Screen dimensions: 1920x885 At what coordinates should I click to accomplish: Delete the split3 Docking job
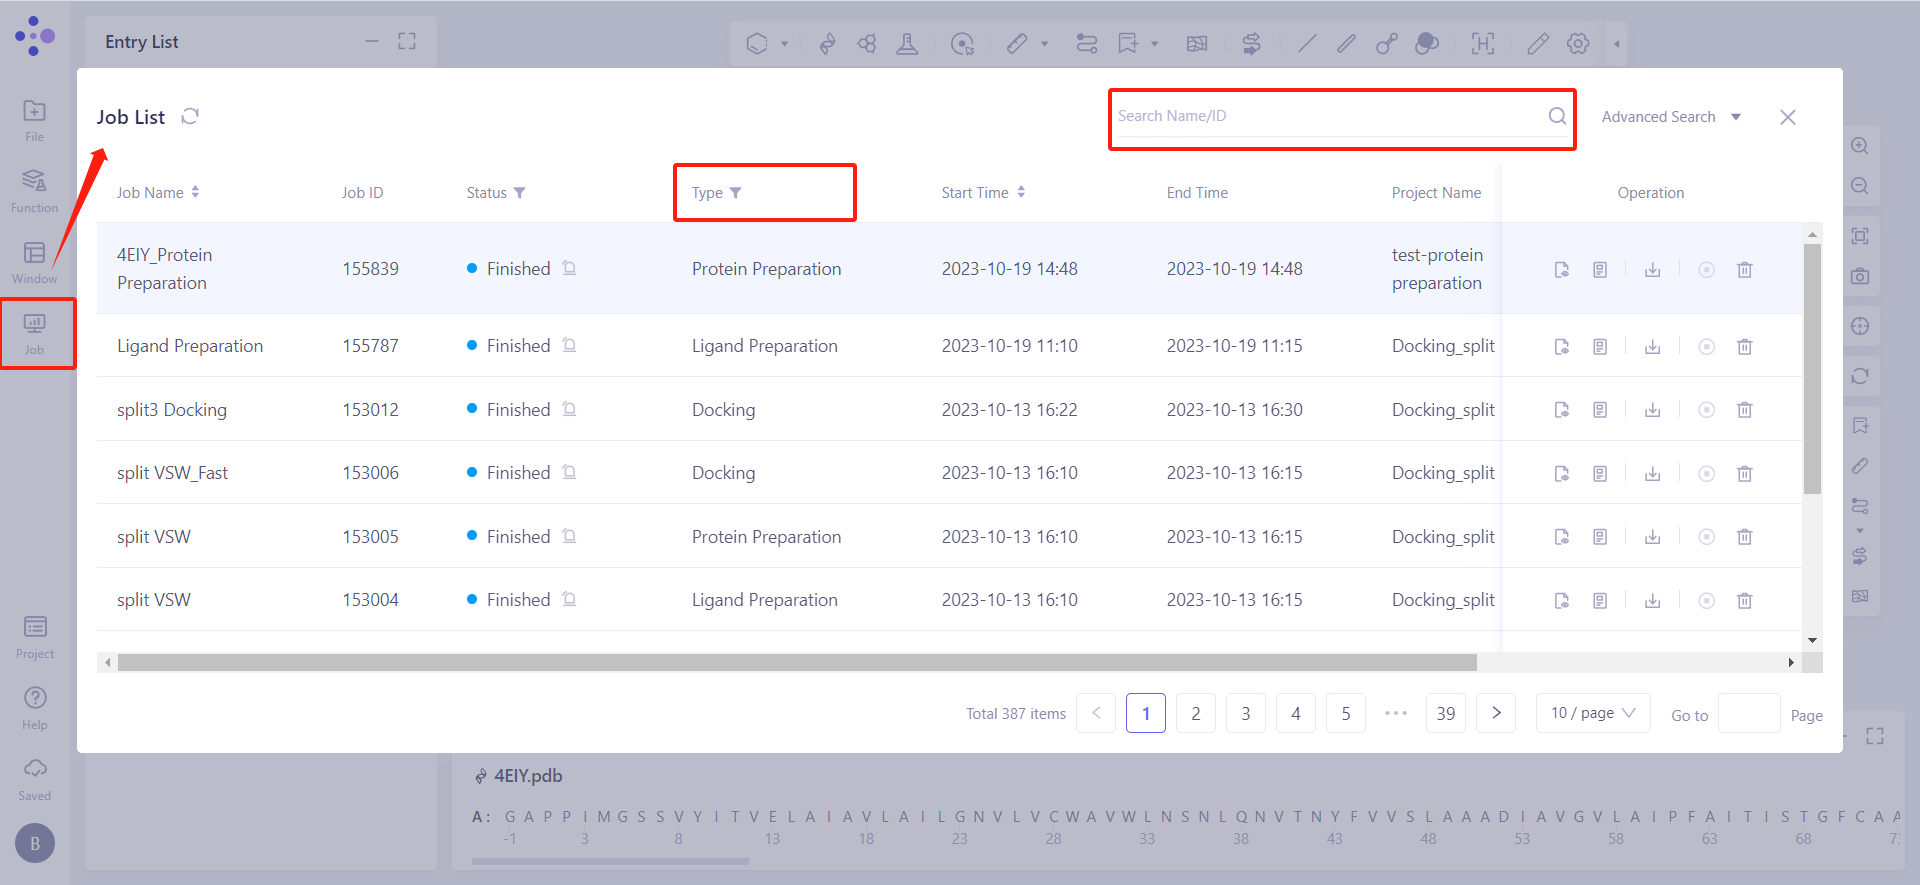pyautogui.click(x=1744, y=410)
